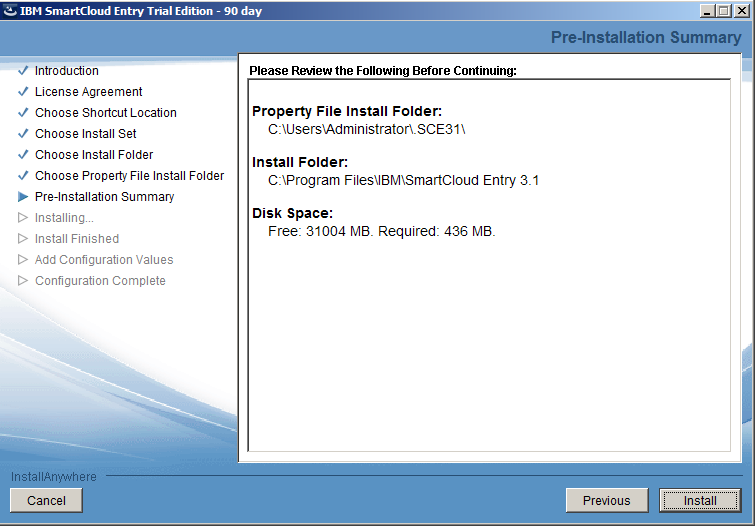Click the Property File Install Folder path
Screen dimensions: 755x526
pos(367,130)
